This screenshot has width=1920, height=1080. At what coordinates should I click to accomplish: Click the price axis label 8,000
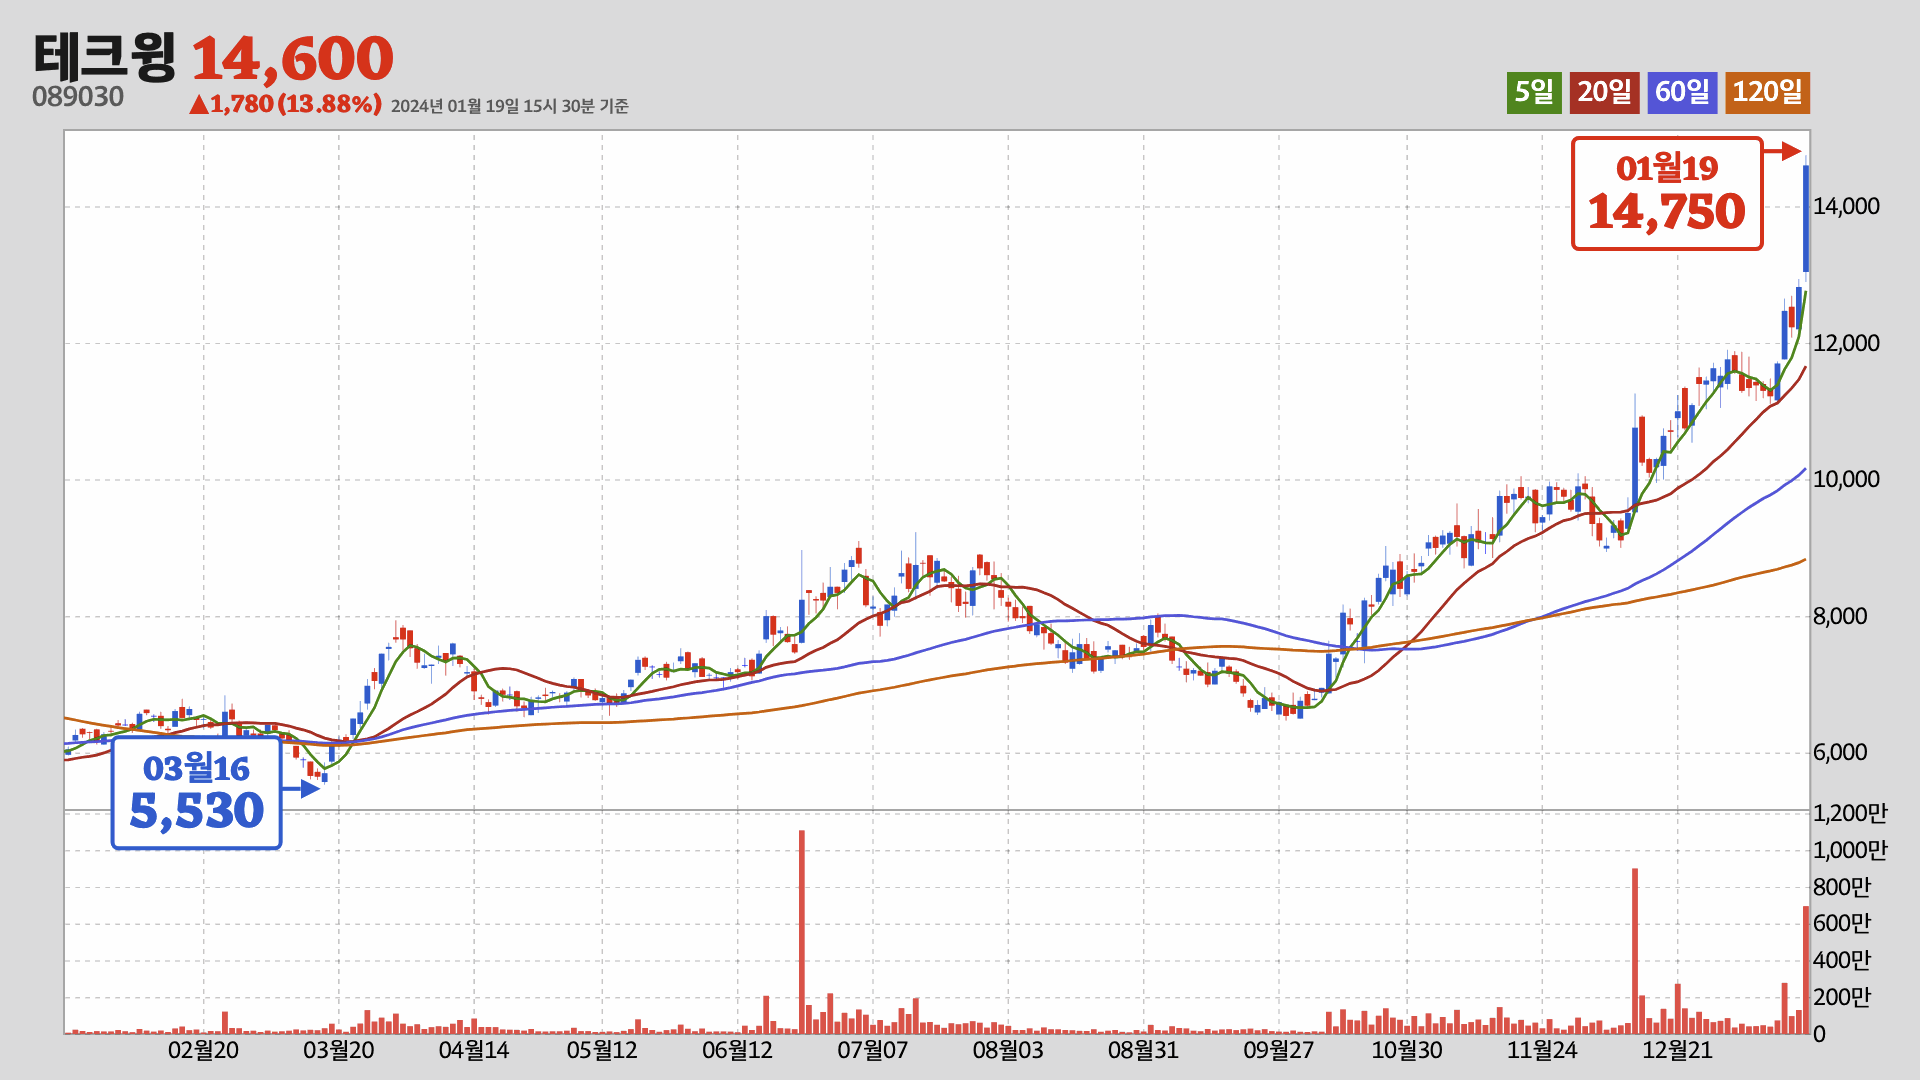[x=1840, y=617]
